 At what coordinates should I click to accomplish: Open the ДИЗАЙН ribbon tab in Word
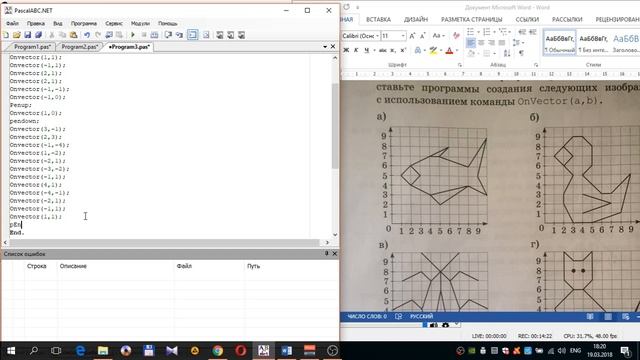(416, 20)
